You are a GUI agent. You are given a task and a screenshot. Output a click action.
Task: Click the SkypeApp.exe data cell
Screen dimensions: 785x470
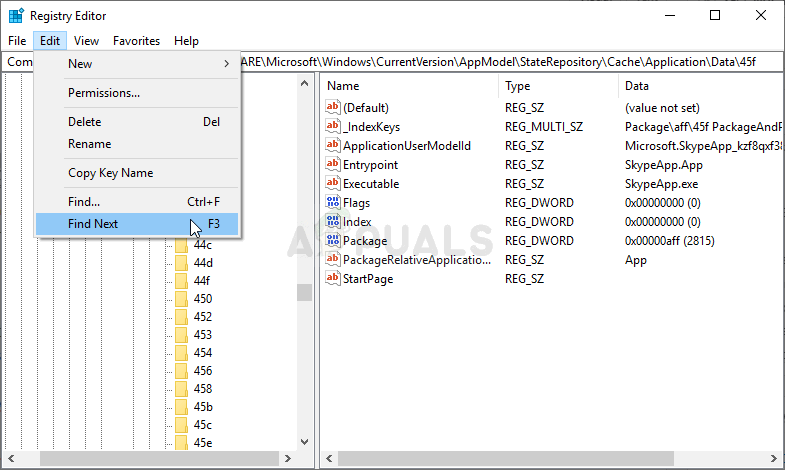661,184
